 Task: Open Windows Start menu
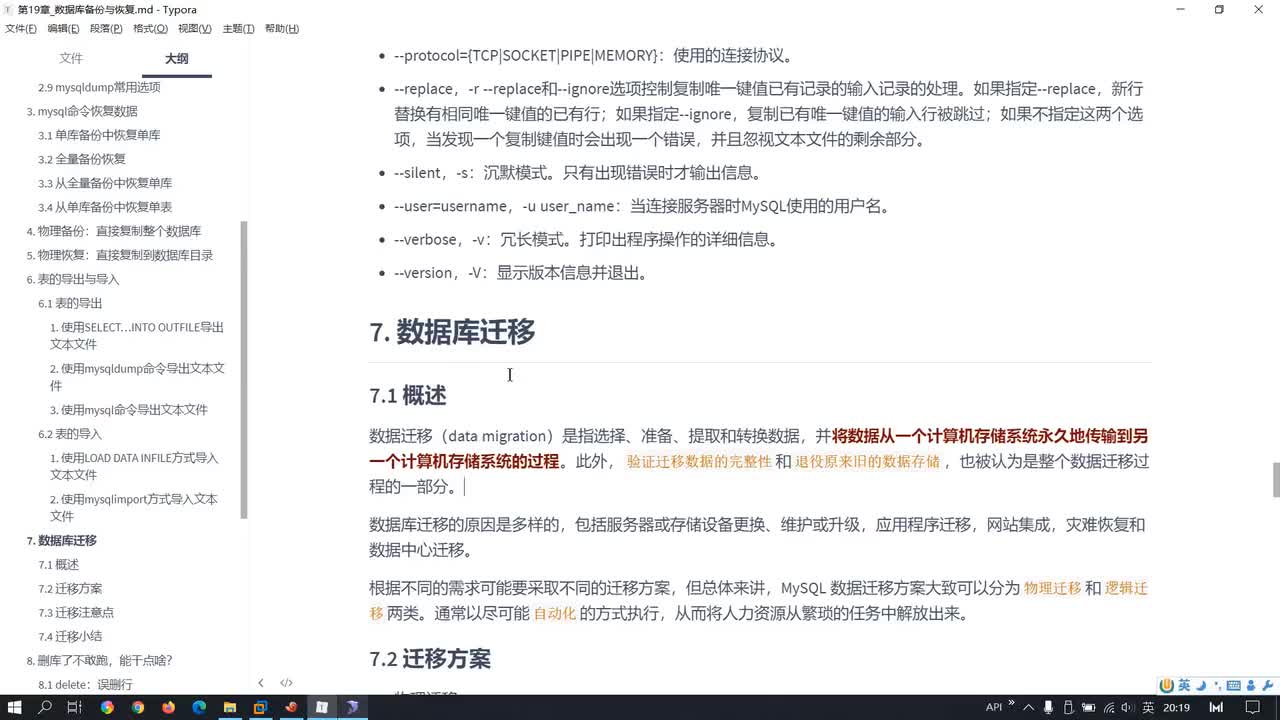[15, 707]
